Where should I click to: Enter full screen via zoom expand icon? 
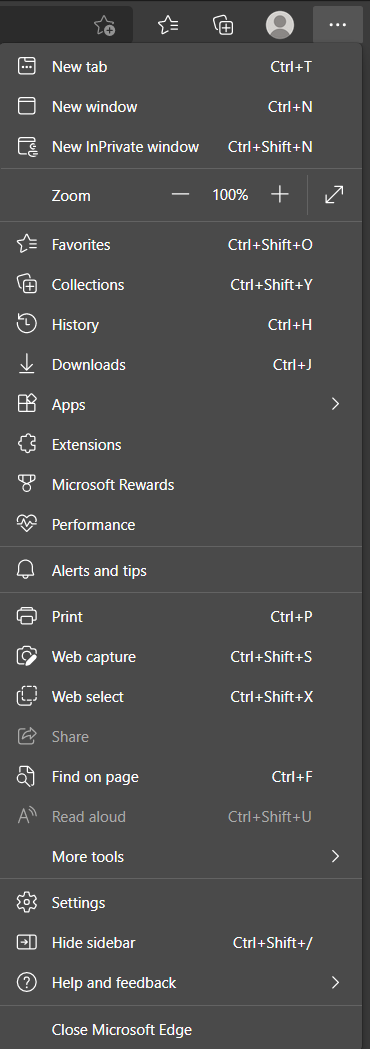334,195
